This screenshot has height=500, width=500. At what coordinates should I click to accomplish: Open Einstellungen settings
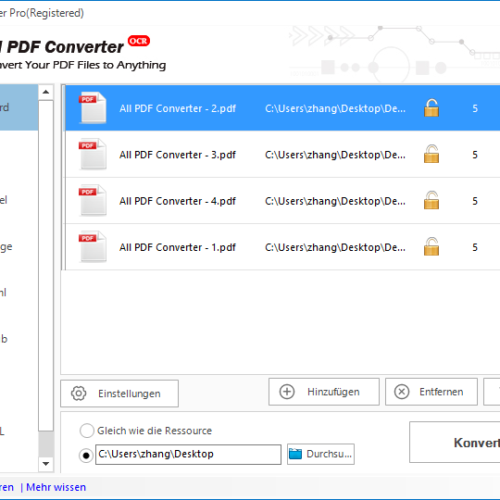point(119,393)
